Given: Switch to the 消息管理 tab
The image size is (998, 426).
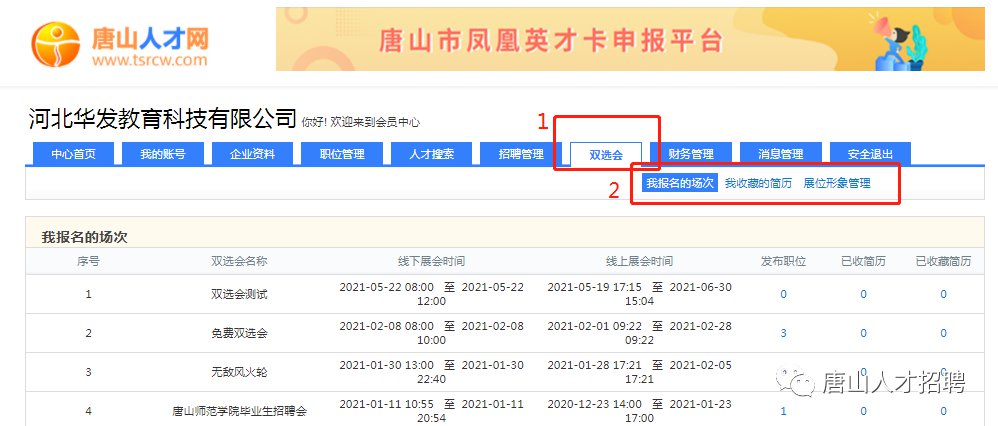Looking at the screenshot, I should 781,154.
